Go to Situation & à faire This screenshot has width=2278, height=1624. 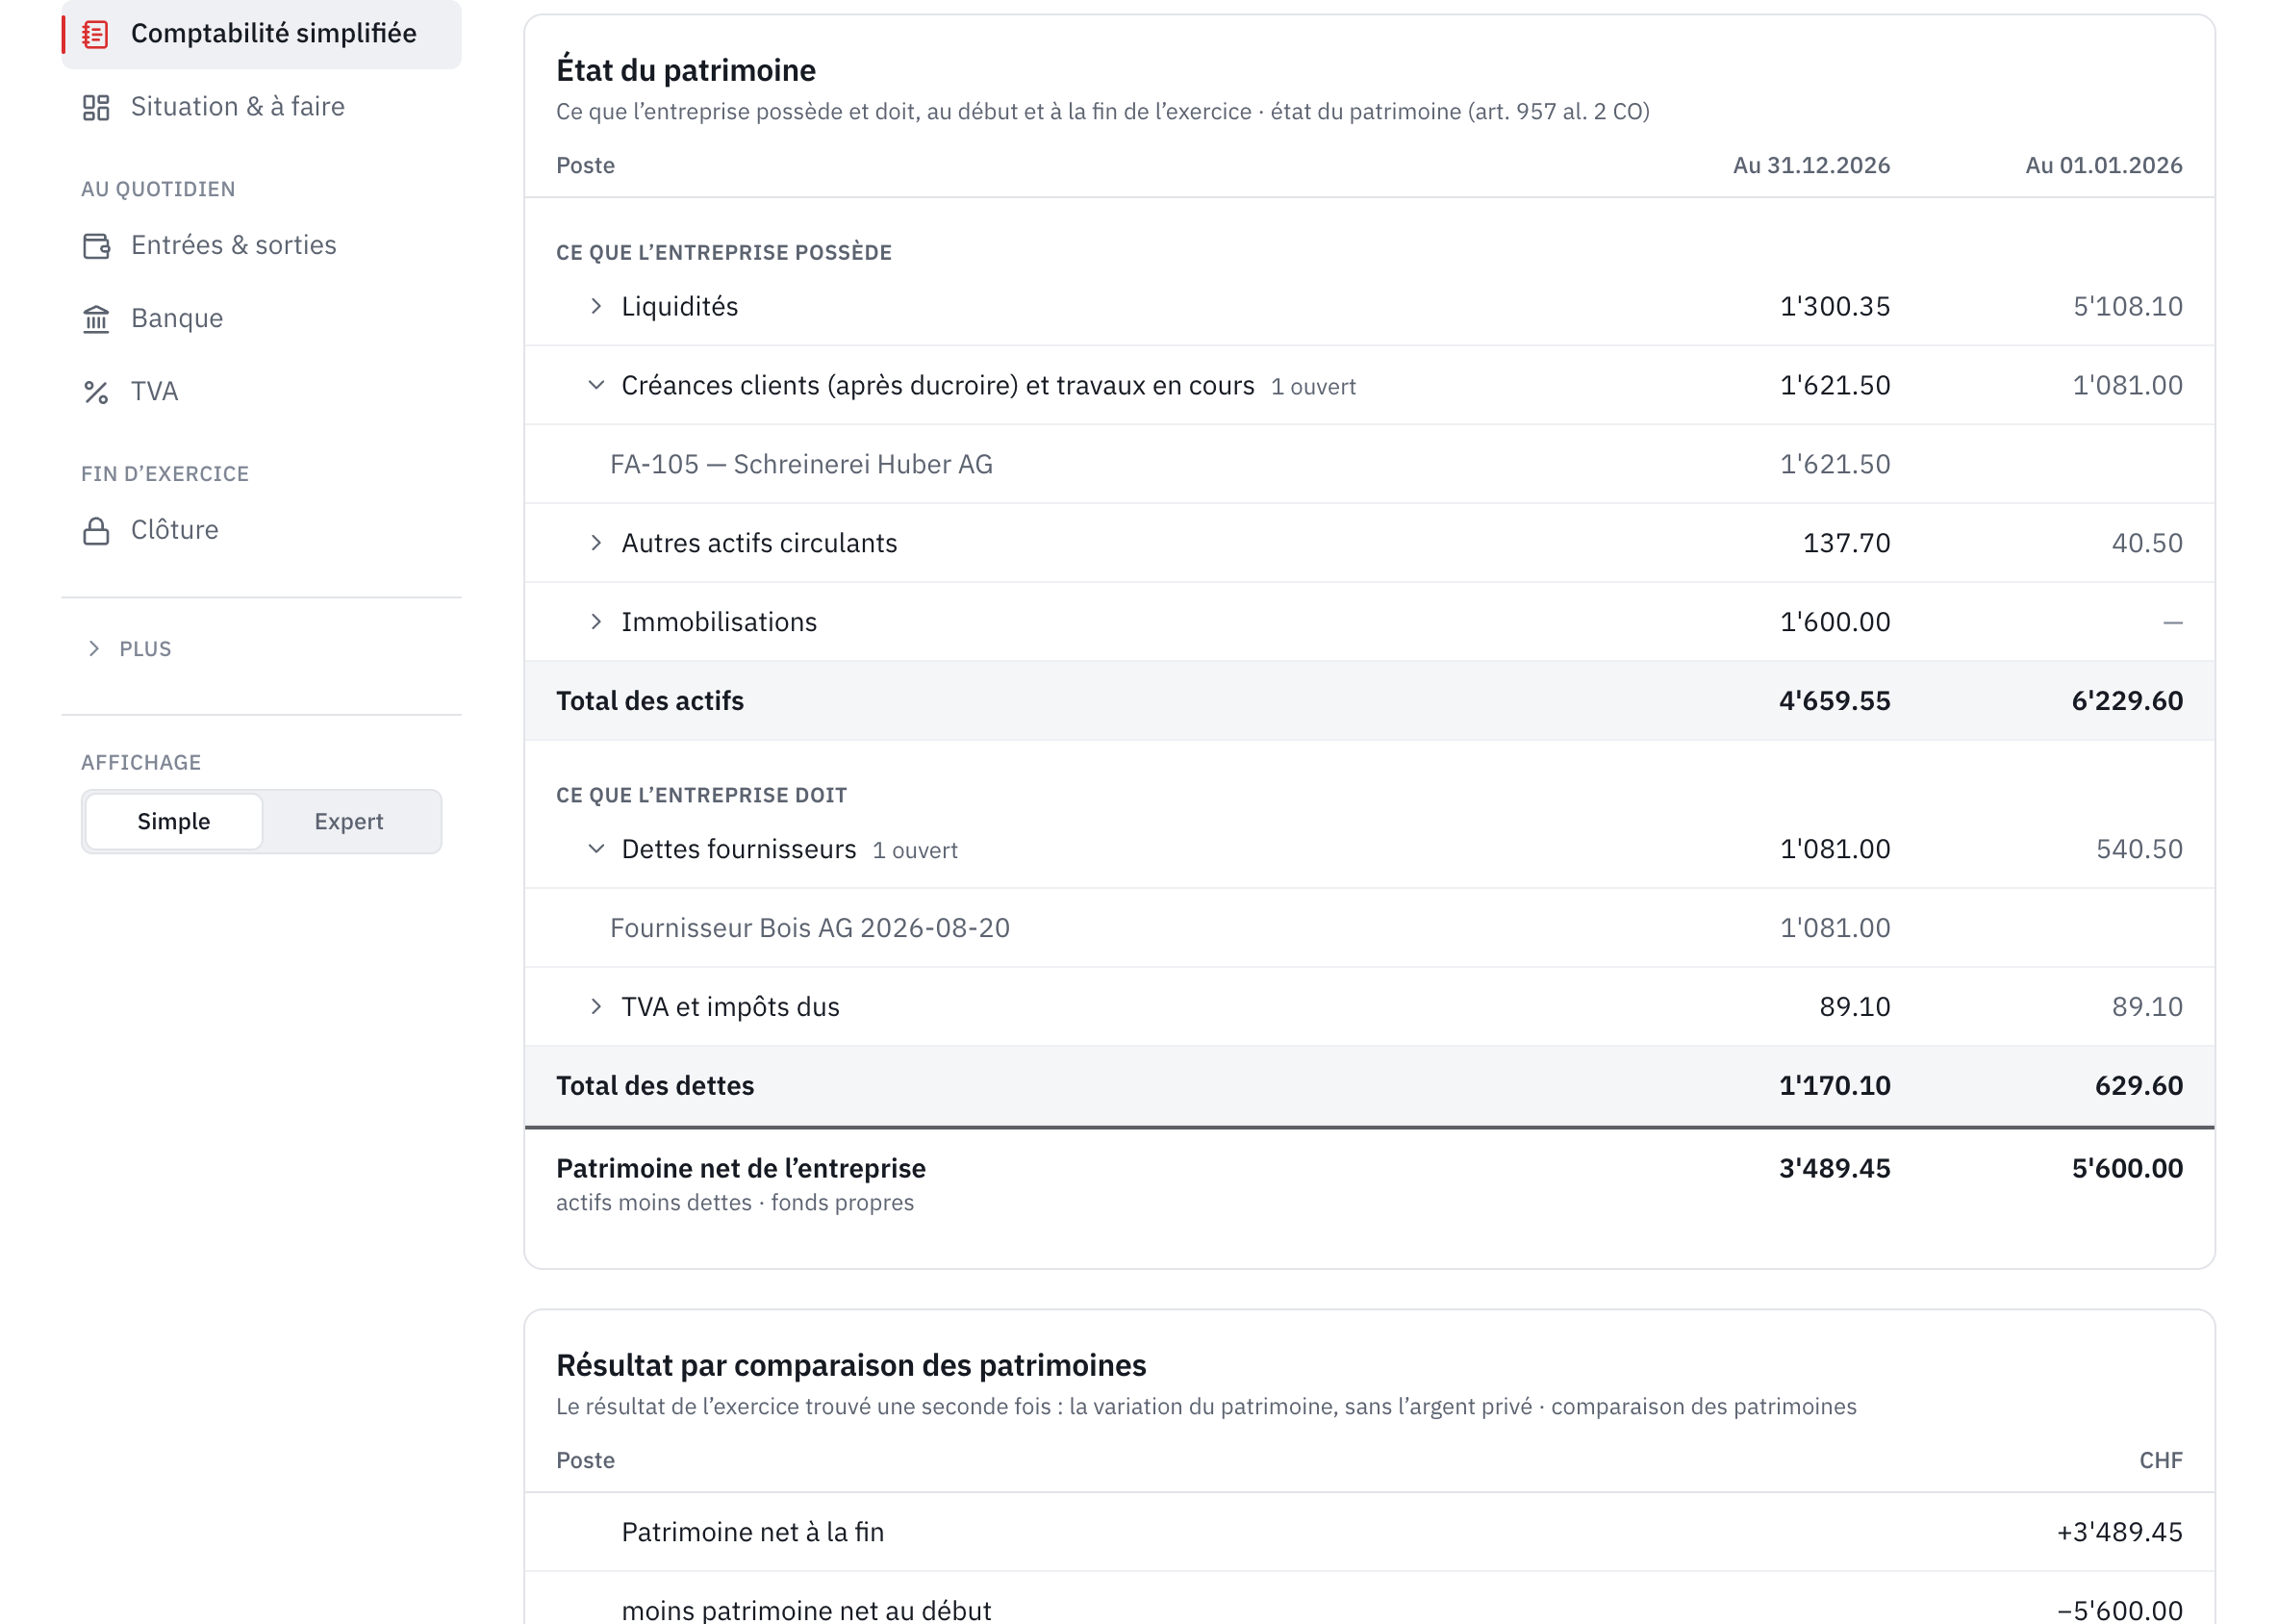pyautogui.click(x=262, y=107)
